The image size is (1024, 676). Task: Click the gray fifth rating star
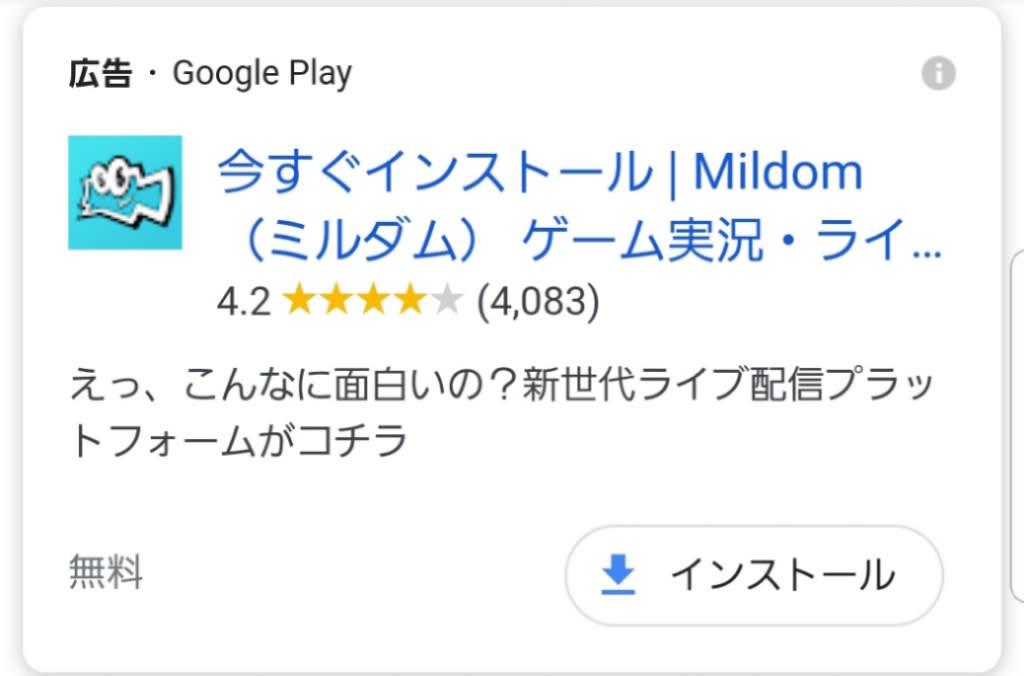447,300
